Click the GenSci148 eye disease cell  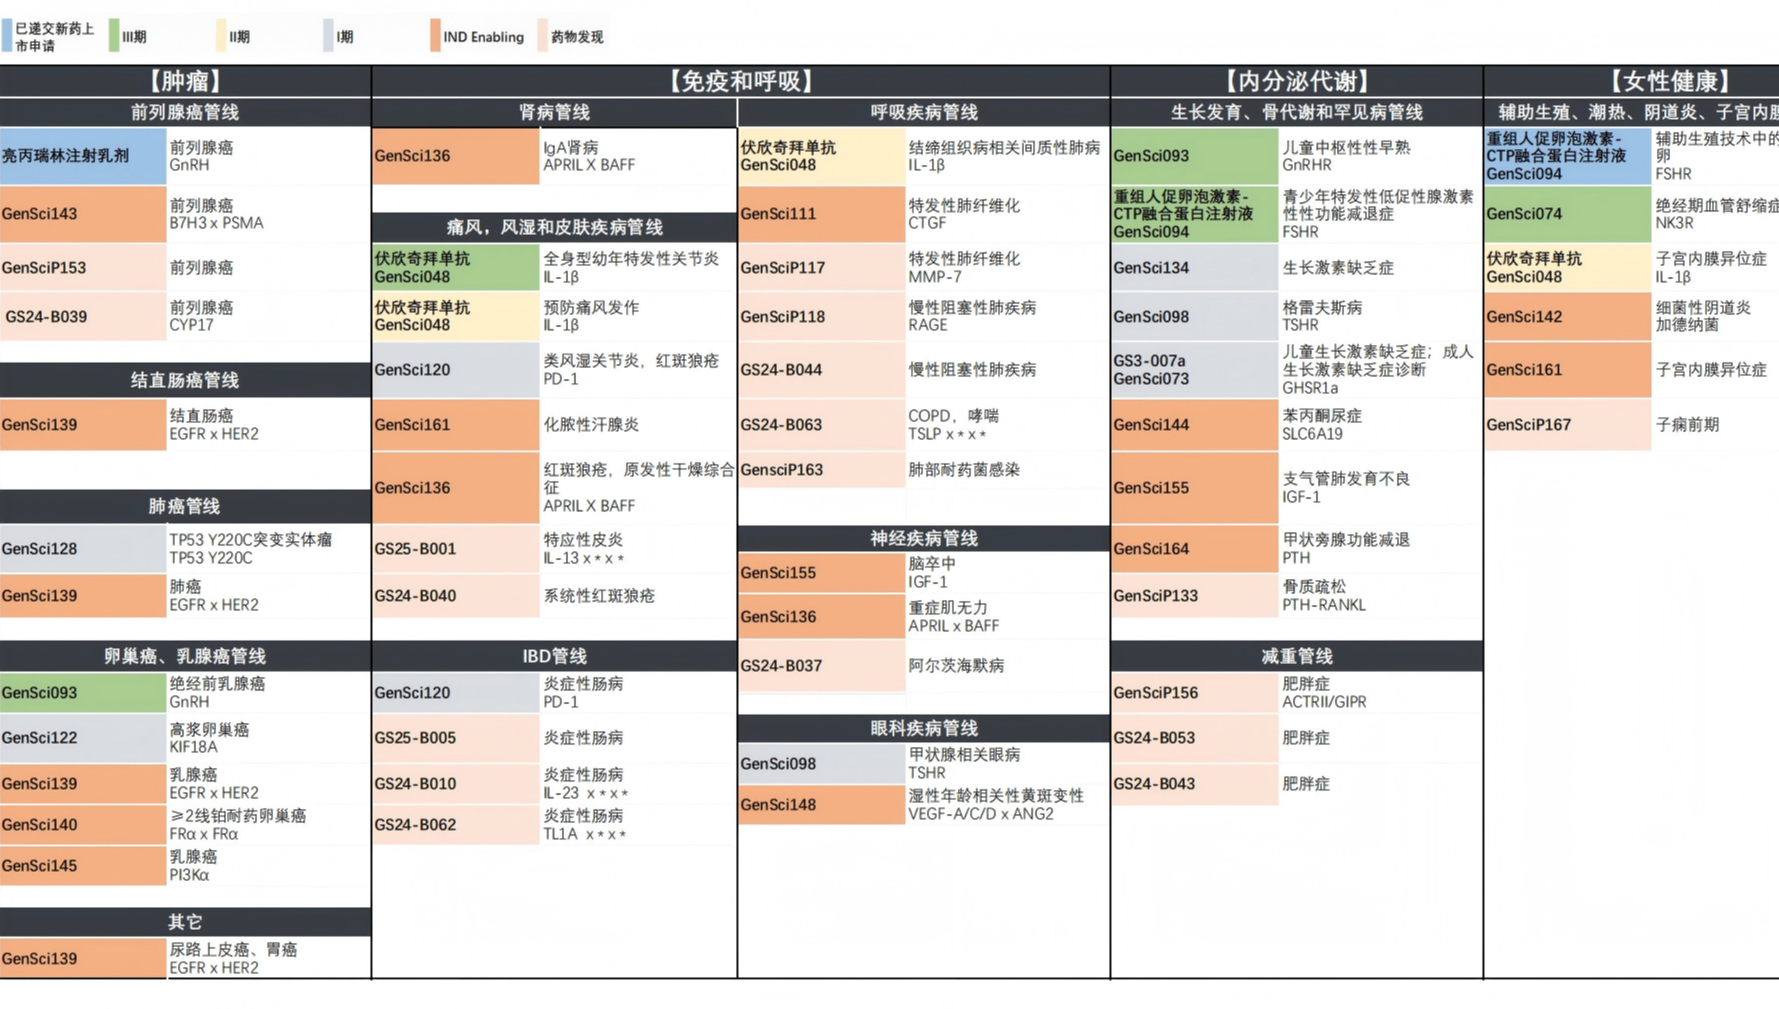point(821,805)
